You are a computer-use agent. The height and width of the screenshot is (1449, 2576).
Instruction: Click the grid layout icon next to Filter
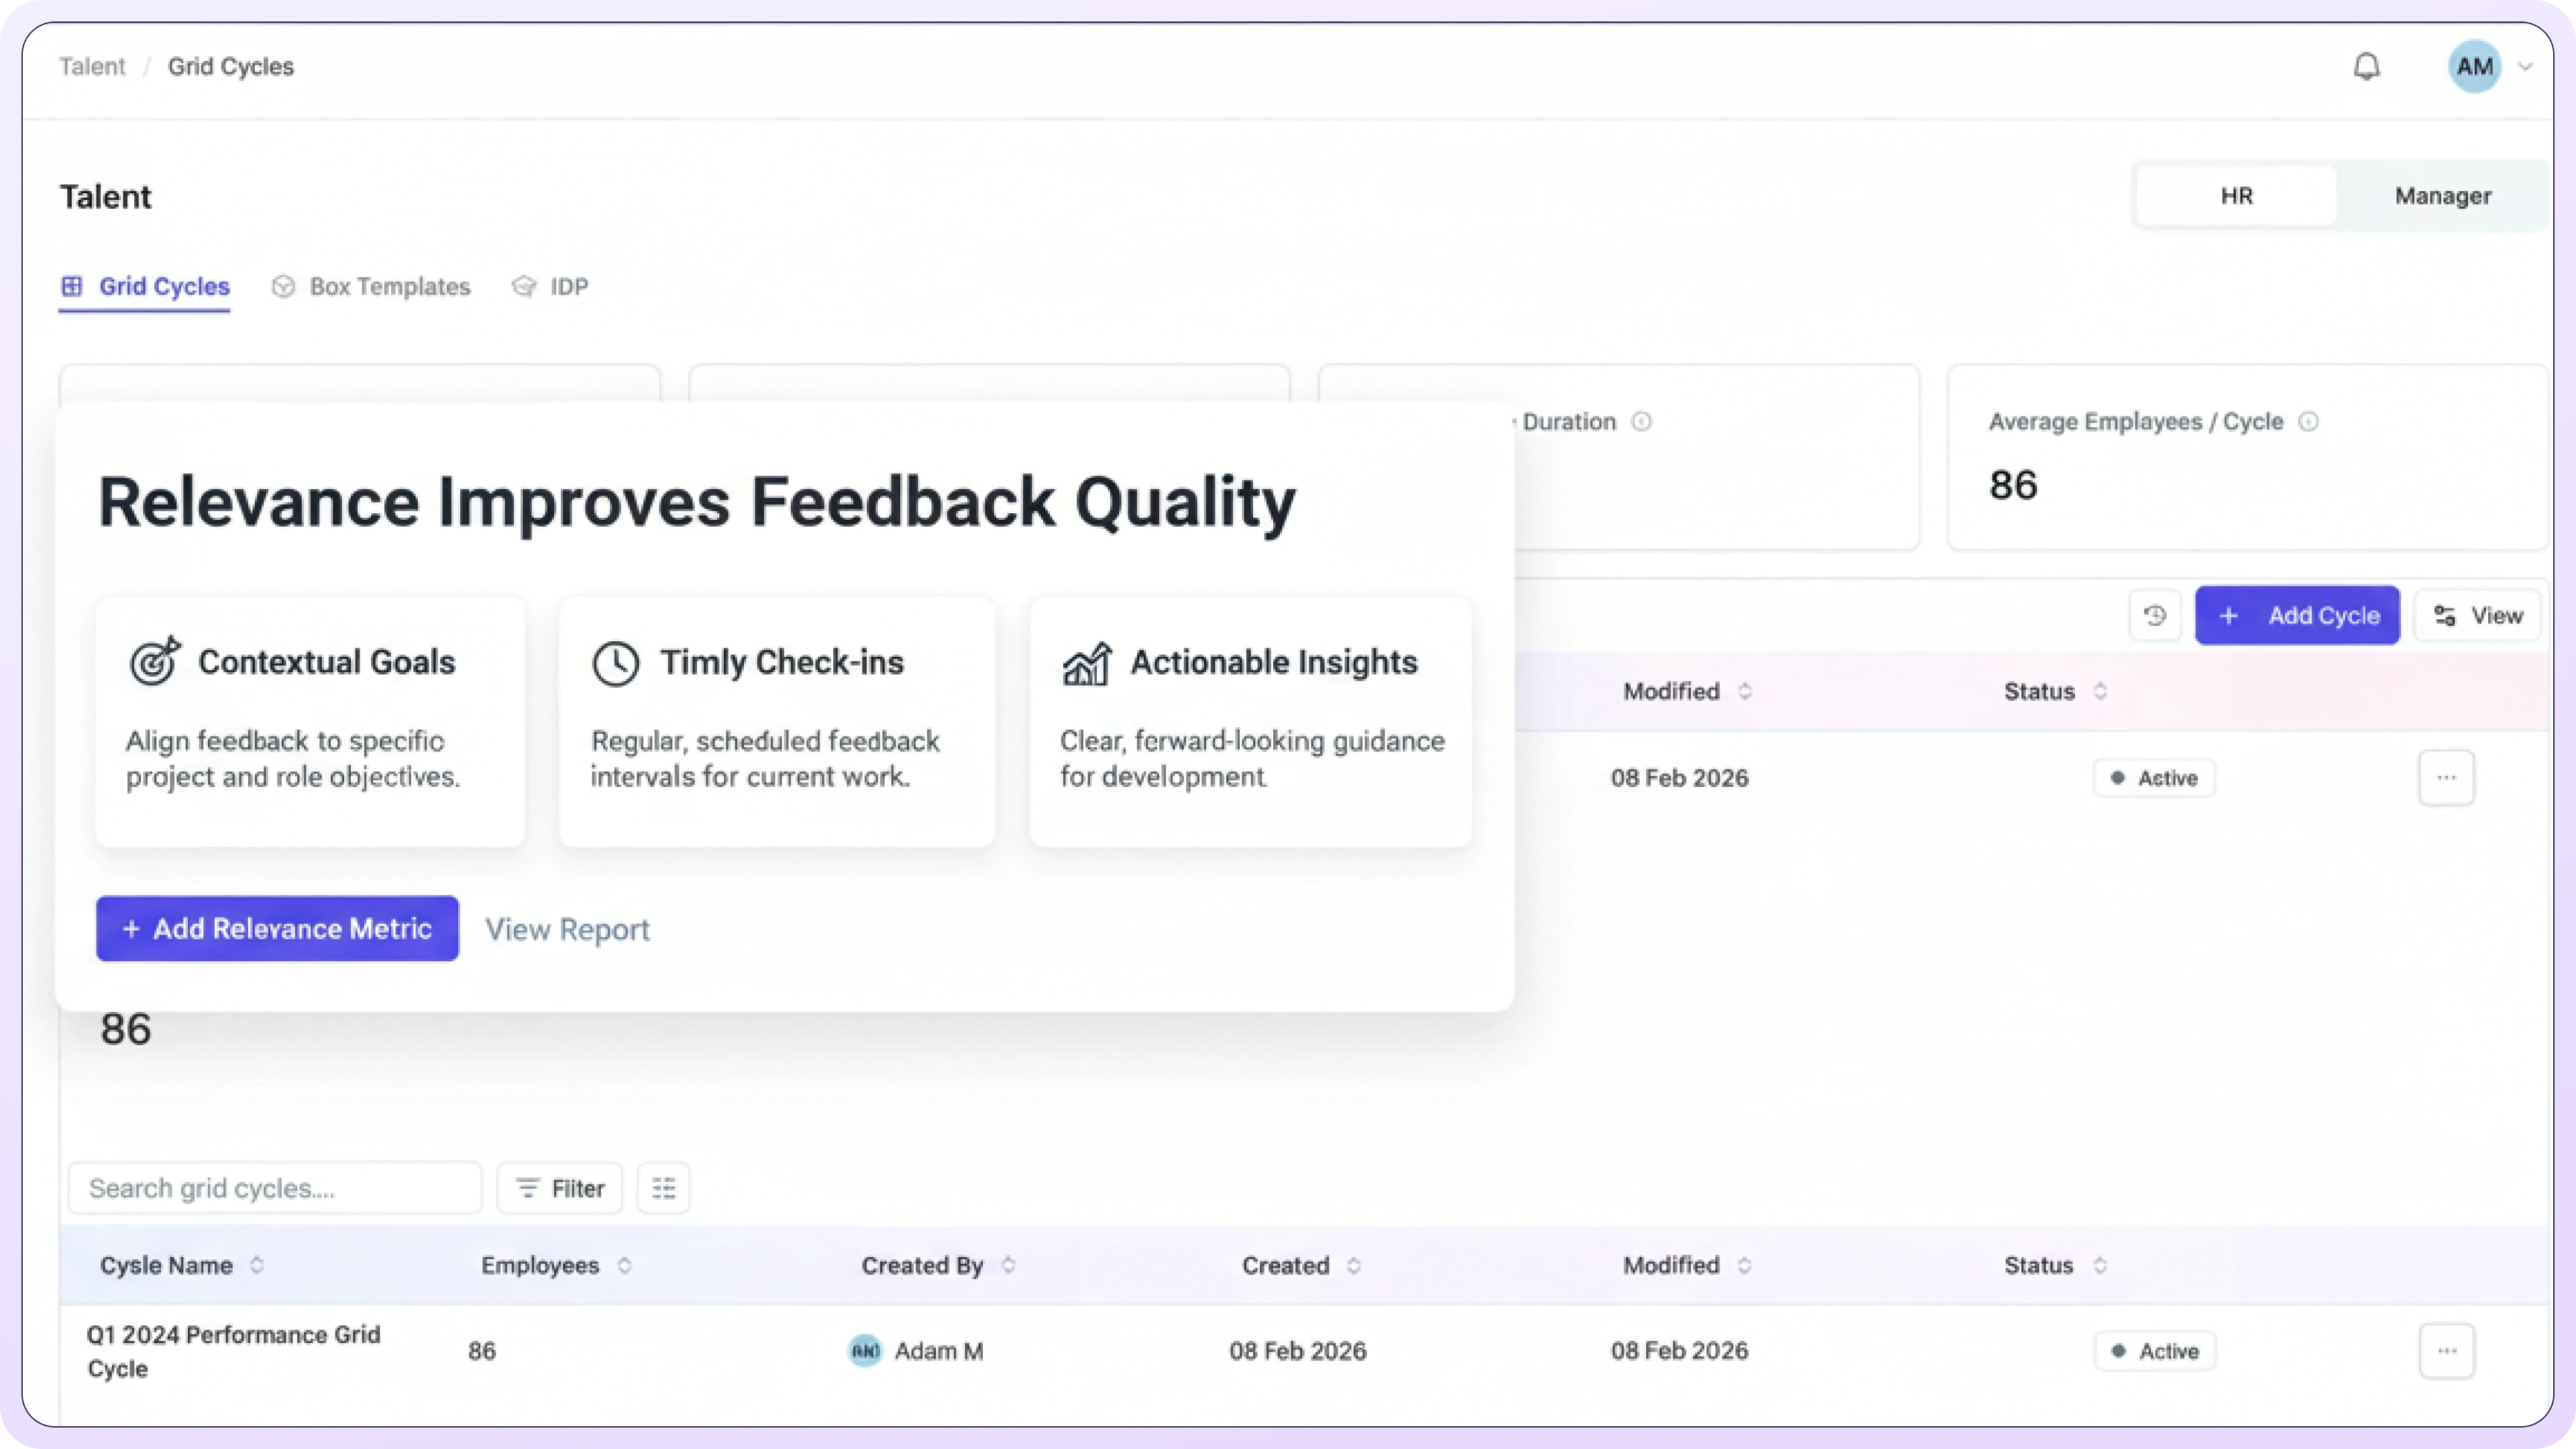point(663,1188)
